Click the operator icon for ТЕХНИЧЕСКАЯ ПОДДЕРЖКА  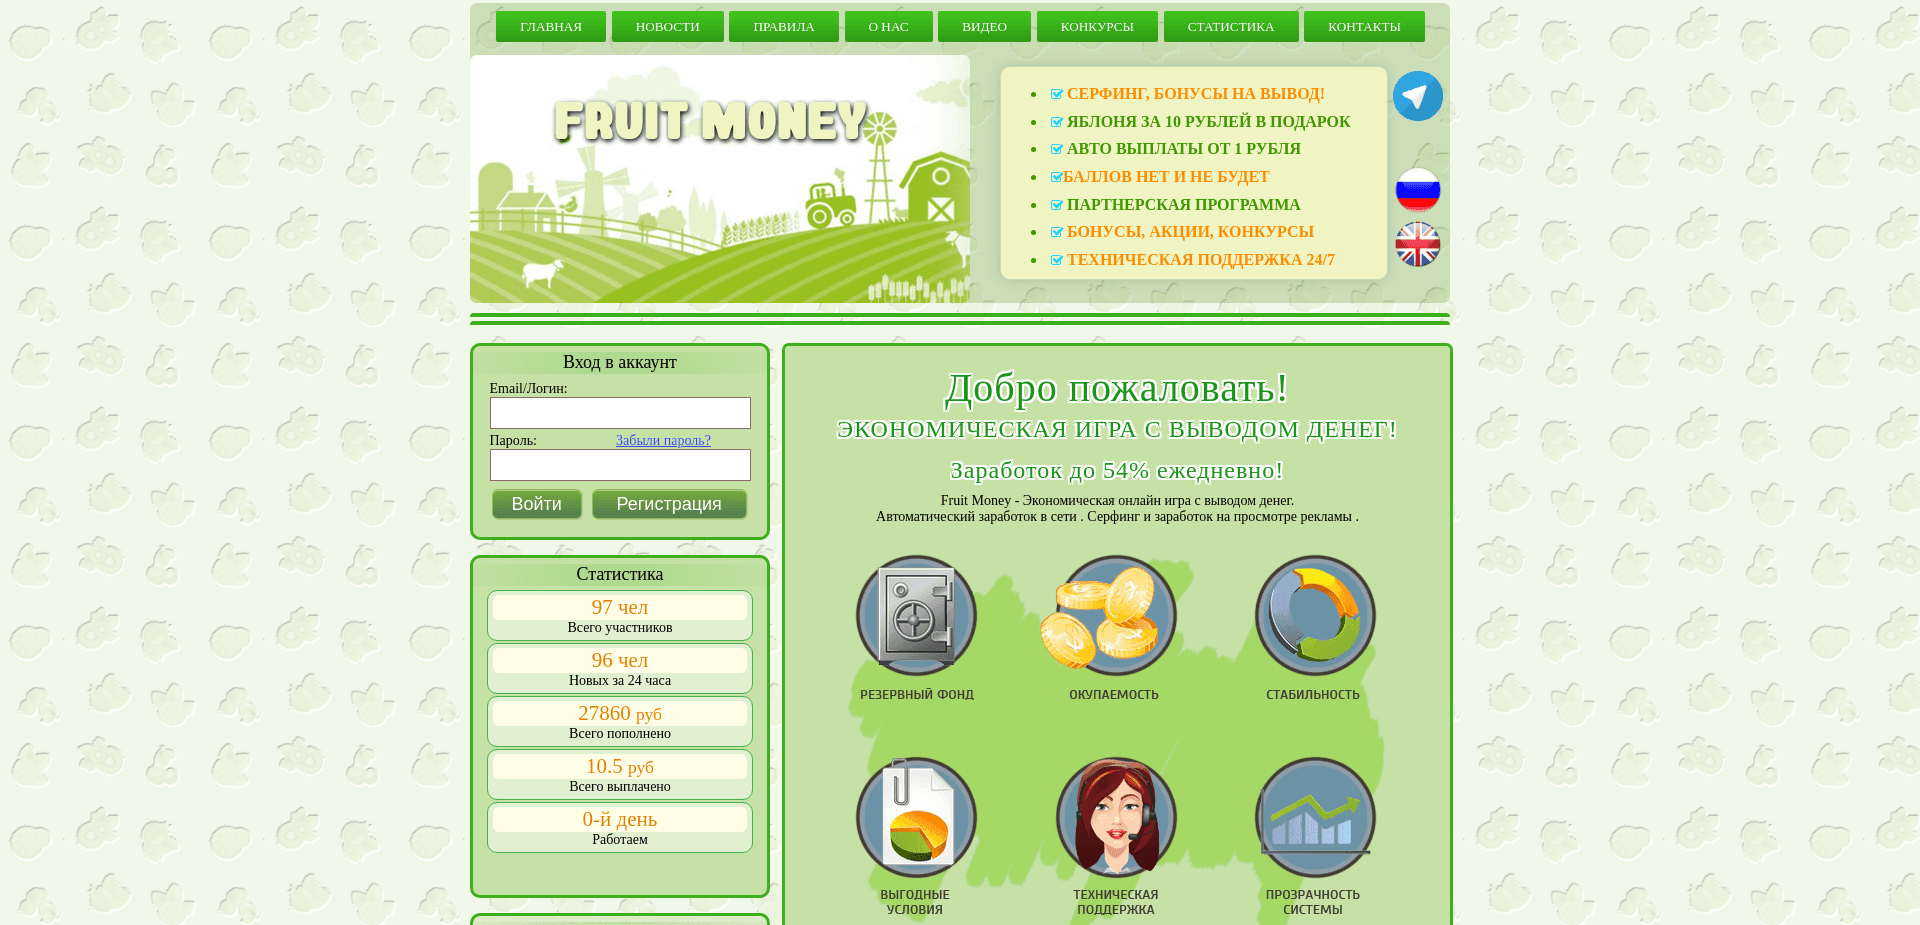click(1114, 817)
